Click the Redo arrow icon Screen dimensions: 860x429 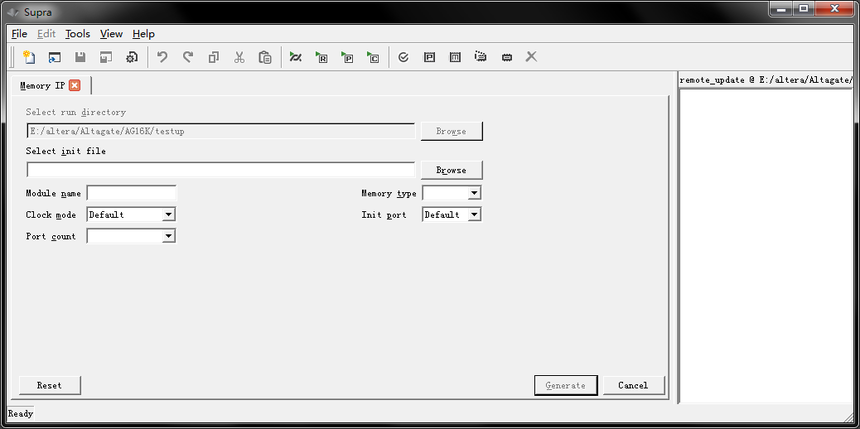coord(188,57)
